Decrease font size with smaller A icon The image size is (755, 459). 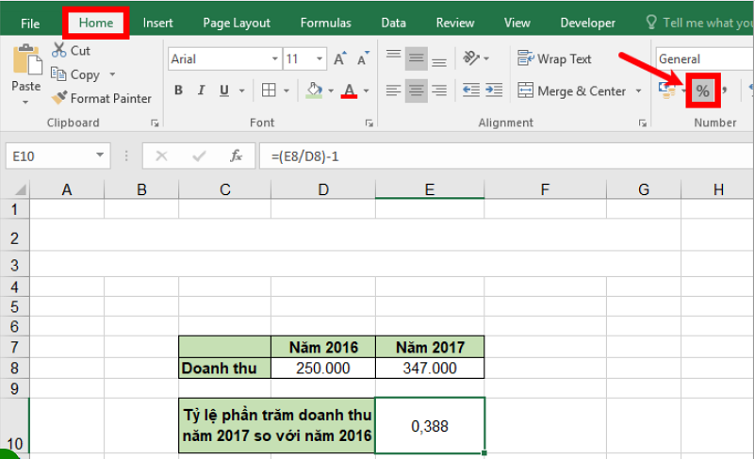point(363,59)
